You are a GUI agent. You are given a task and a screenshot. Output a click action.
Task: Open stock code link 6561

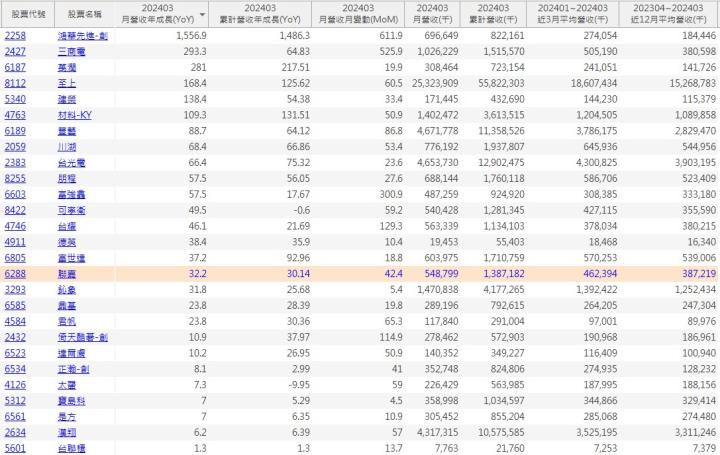(x=15, y=417)
